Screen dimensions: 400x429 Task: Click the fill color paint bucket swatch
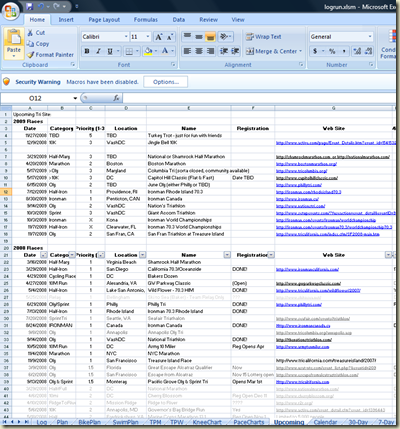(148, 51)
